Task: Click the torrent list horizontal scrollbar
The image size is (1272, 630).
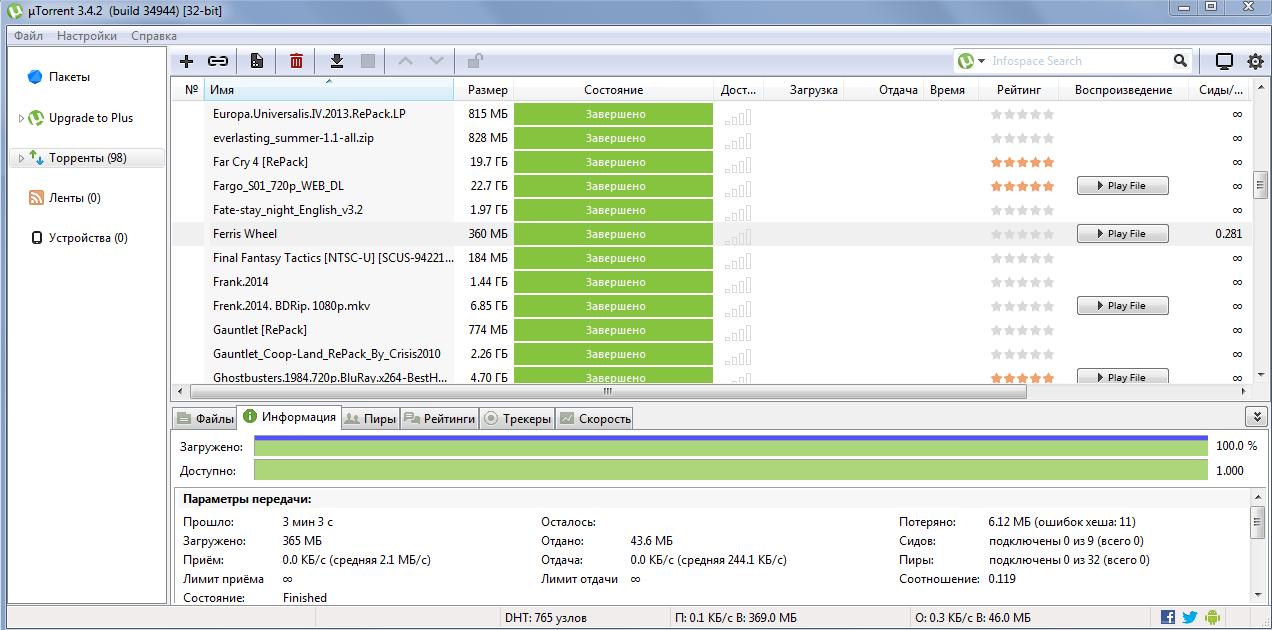Action: tap(610, 392)
